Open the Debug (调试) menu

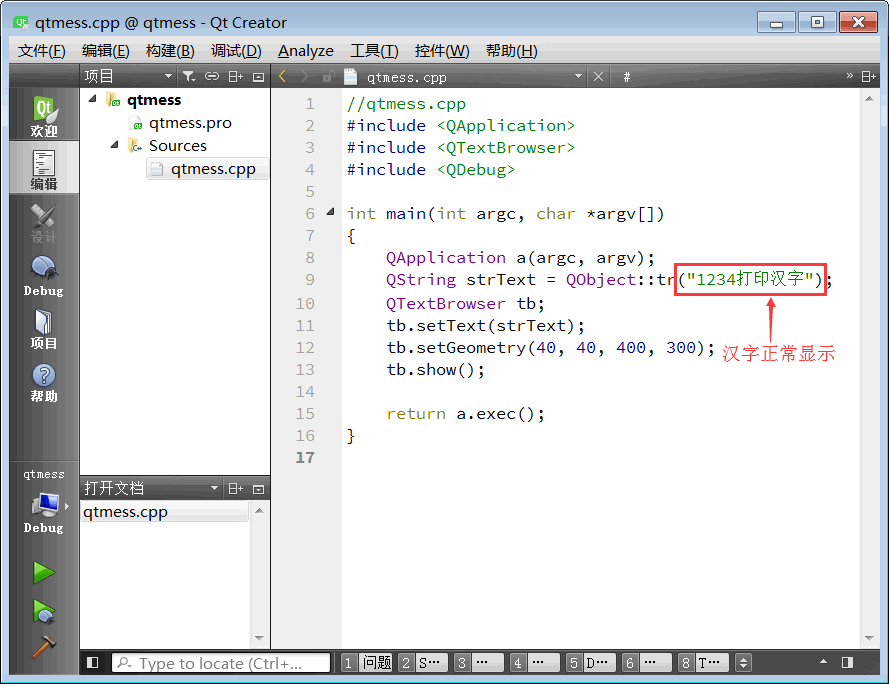tap(236, 51)
